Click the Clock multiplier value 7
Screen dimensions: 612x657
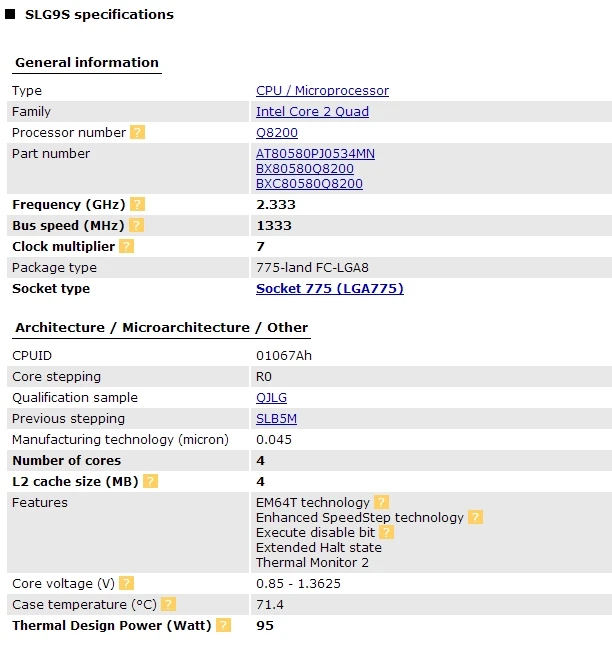pyautogui.click(x=260, y=246)
